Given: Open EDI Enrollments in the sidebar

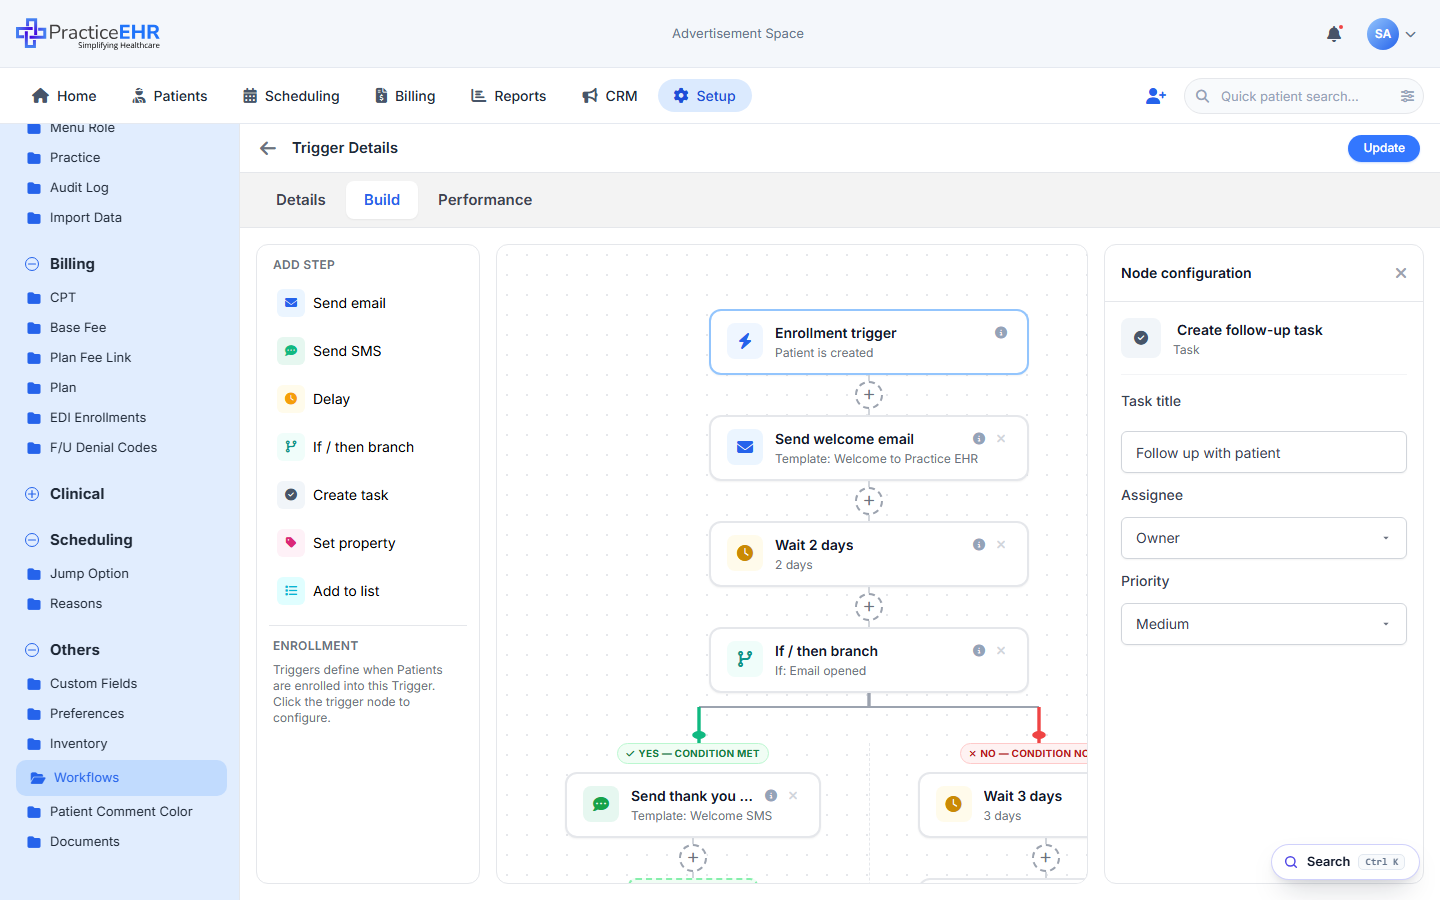Looking at the screenshot, I should [98, 418].
